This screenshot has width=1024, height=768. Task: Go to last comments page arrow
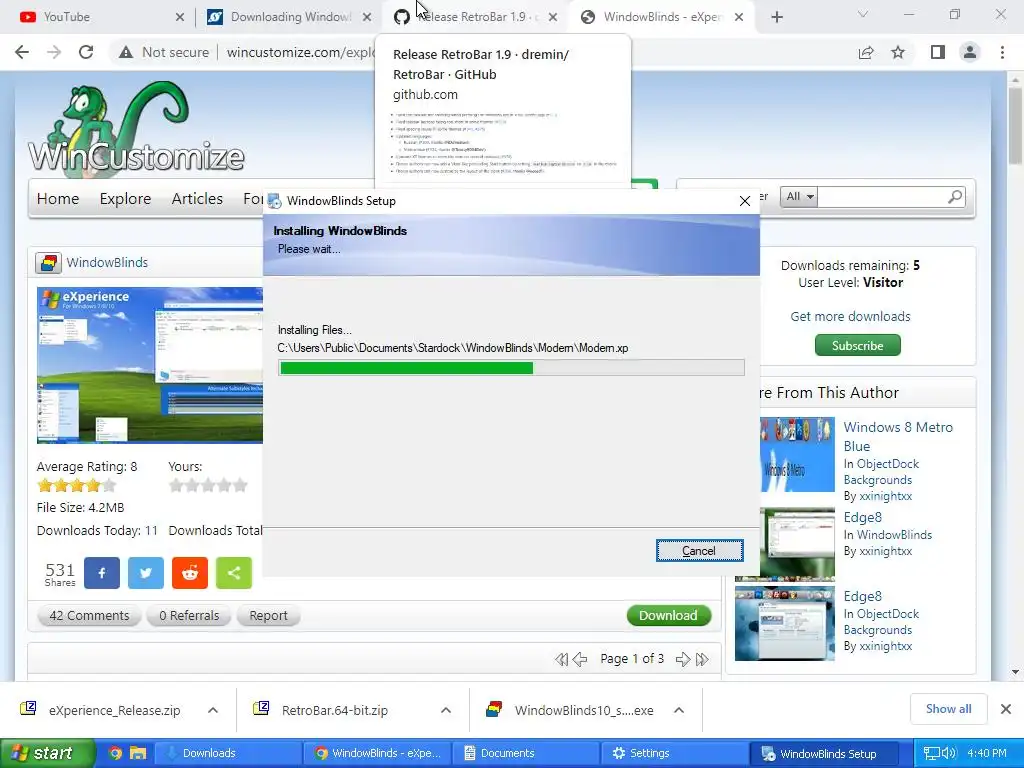[x=702, y=659]
